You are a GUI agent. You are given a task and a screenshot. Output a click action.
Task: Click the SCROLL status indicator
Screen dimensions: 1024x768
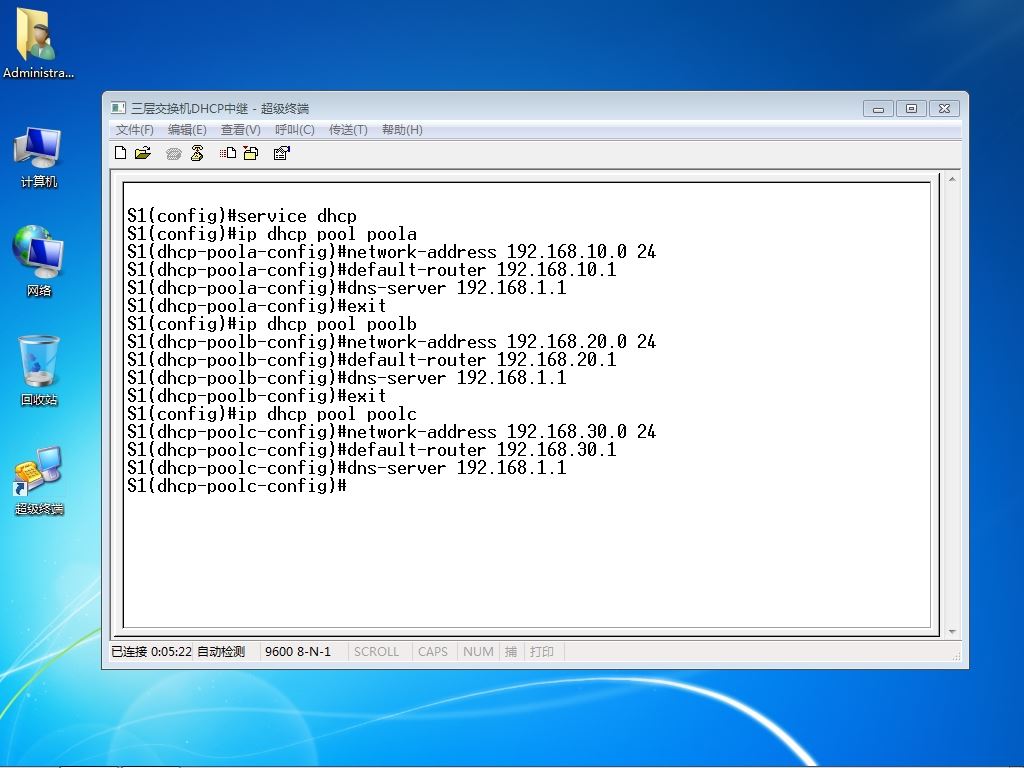tap(376, 652)
